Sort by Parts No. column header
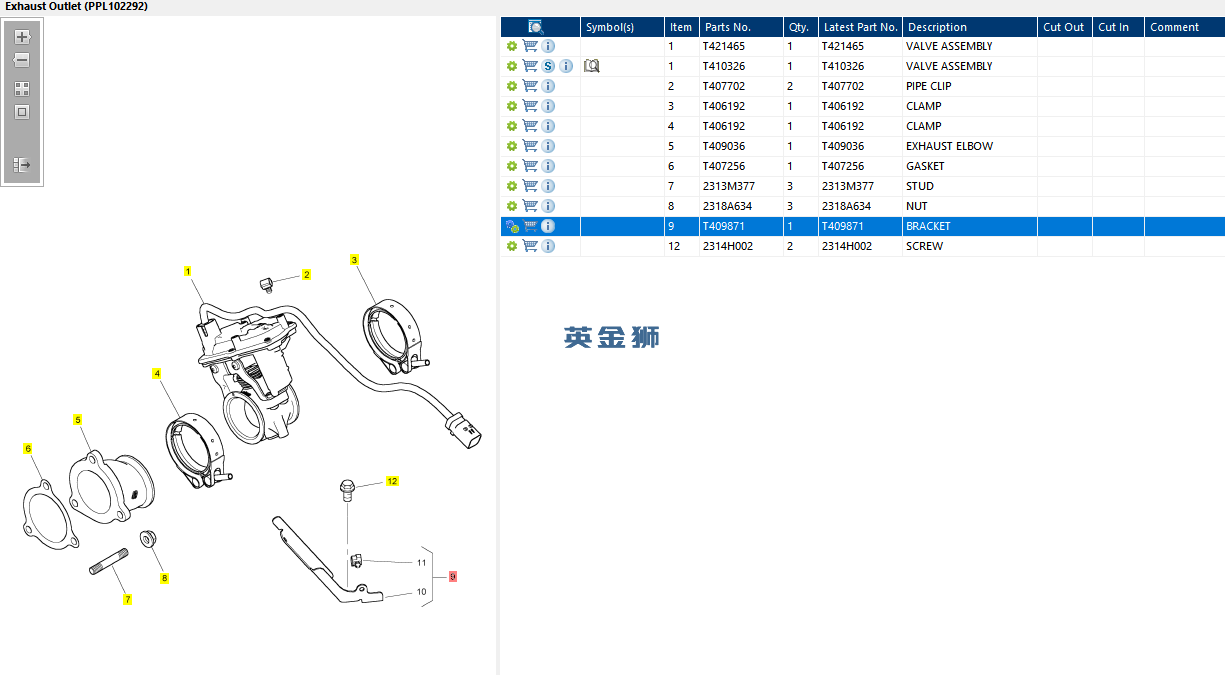This screenshot has width=1225, height=675. coord(740,27)
